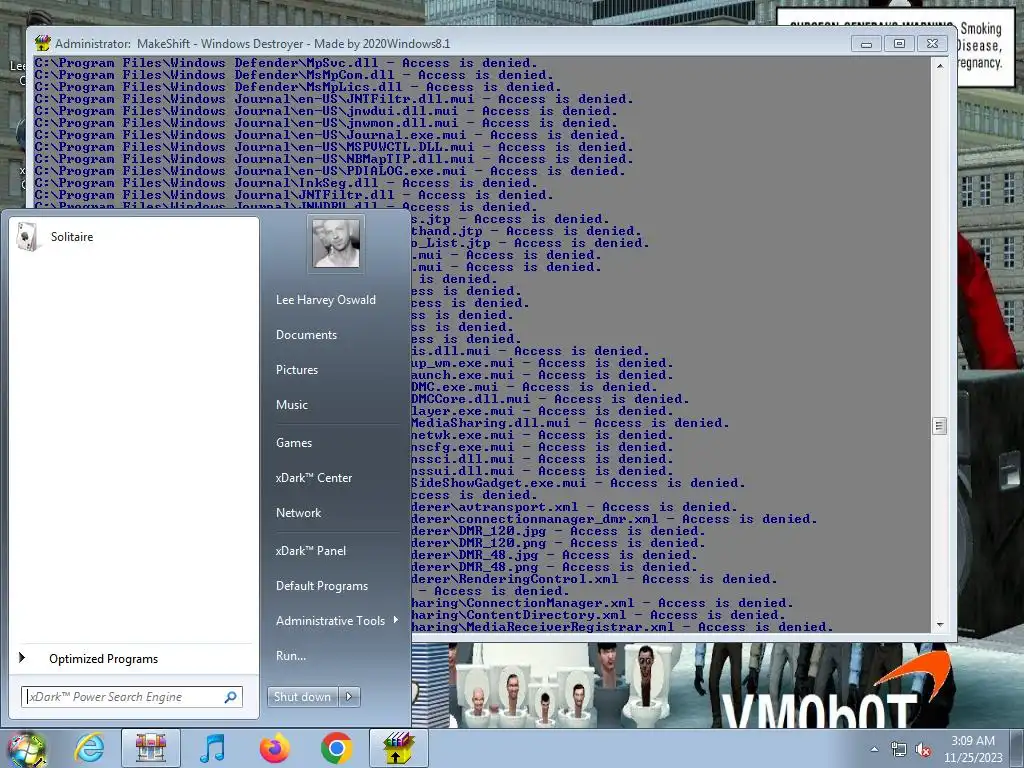Image resolution: width=1024 pixels, height=768 pixels.
Task: Click the Start orb button
Action: pos(26,748)
